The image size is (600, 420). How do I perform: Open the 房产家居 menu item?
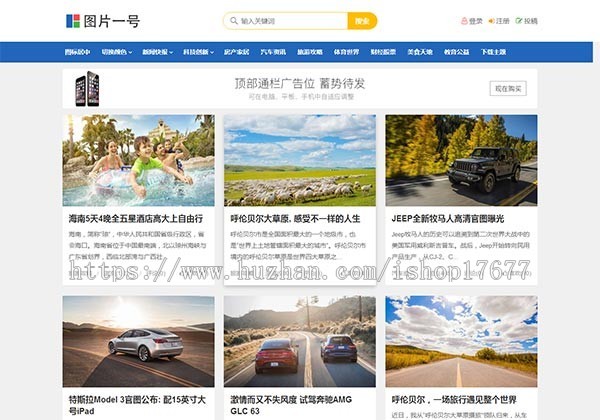click(x=236, y=52)
